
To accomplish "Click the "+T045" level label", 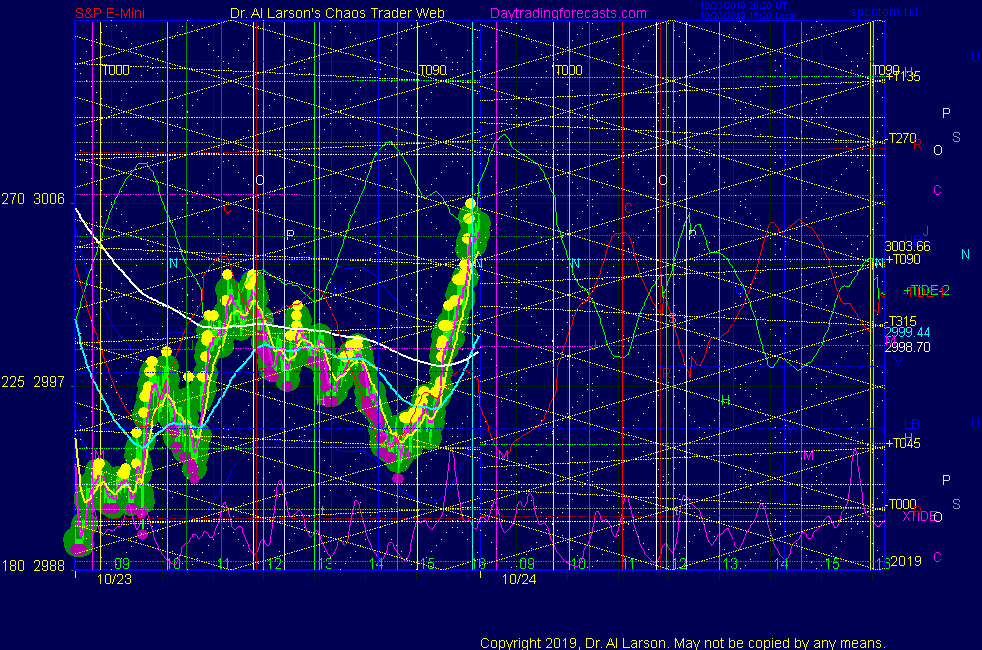I will (902, 443).
